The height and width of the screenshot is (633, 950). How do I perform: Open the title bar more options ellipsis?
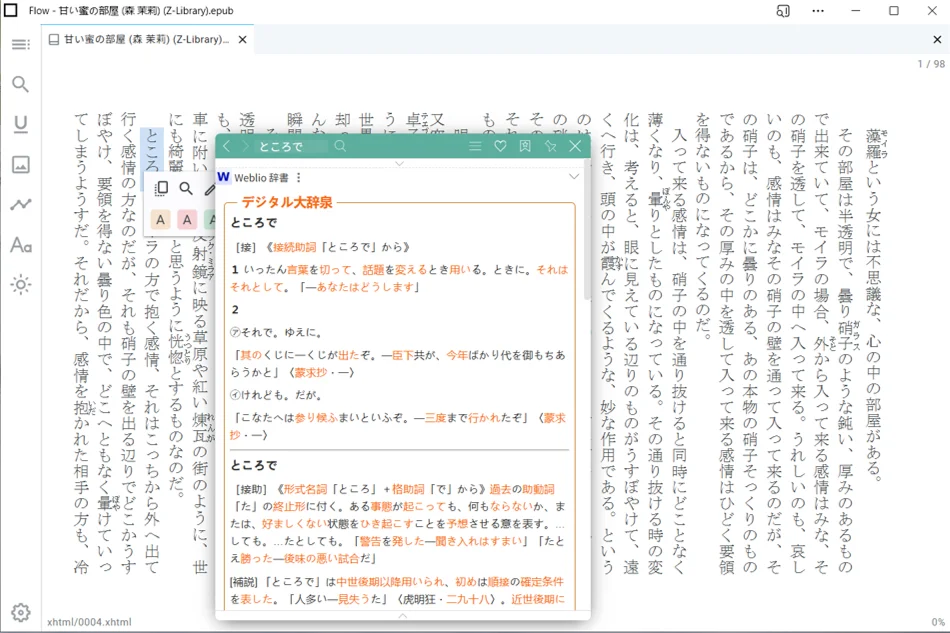tap(818, 11)
